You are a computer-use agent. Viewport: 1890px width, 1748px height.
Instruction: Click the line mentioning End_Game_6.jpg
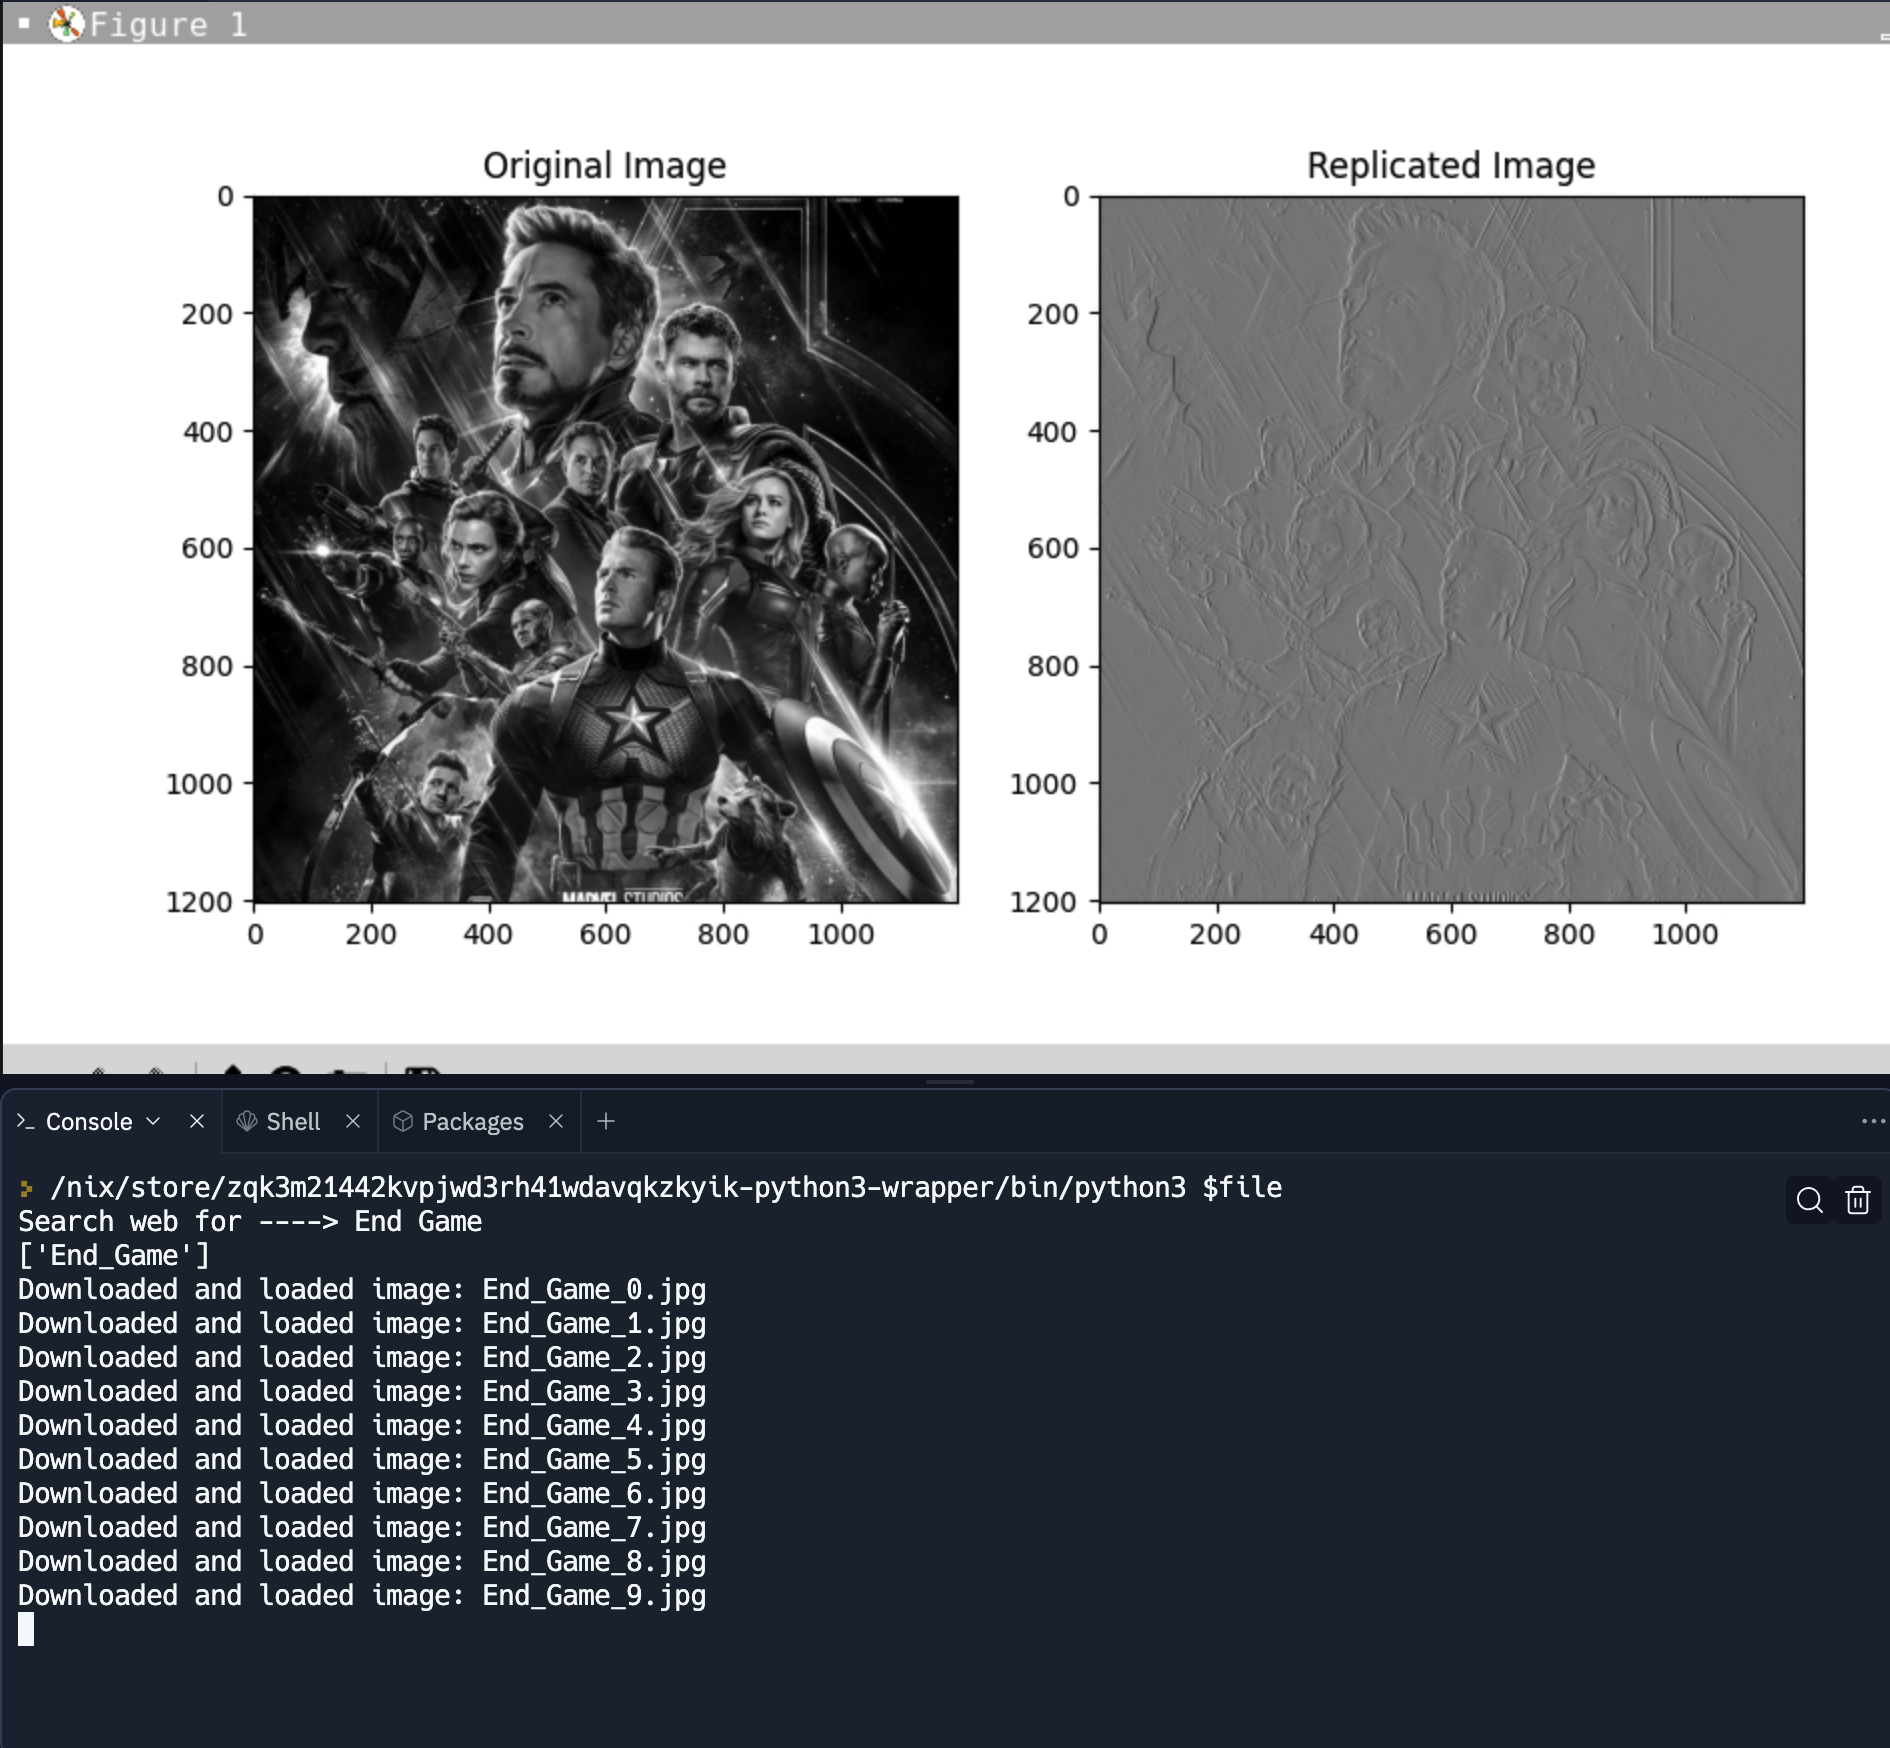pyautogui.click(x=362, y=1493)
